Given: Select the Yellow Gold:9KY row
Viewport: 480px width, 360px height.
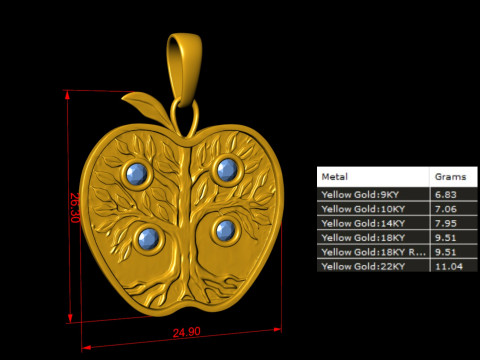Looking at the screenshot, I should (x=397, y=194).
